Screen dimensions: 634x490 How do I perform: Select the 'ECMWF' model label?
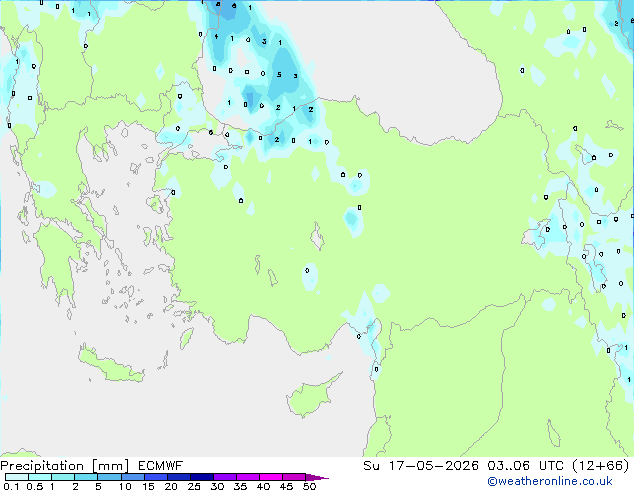point(161,466)
